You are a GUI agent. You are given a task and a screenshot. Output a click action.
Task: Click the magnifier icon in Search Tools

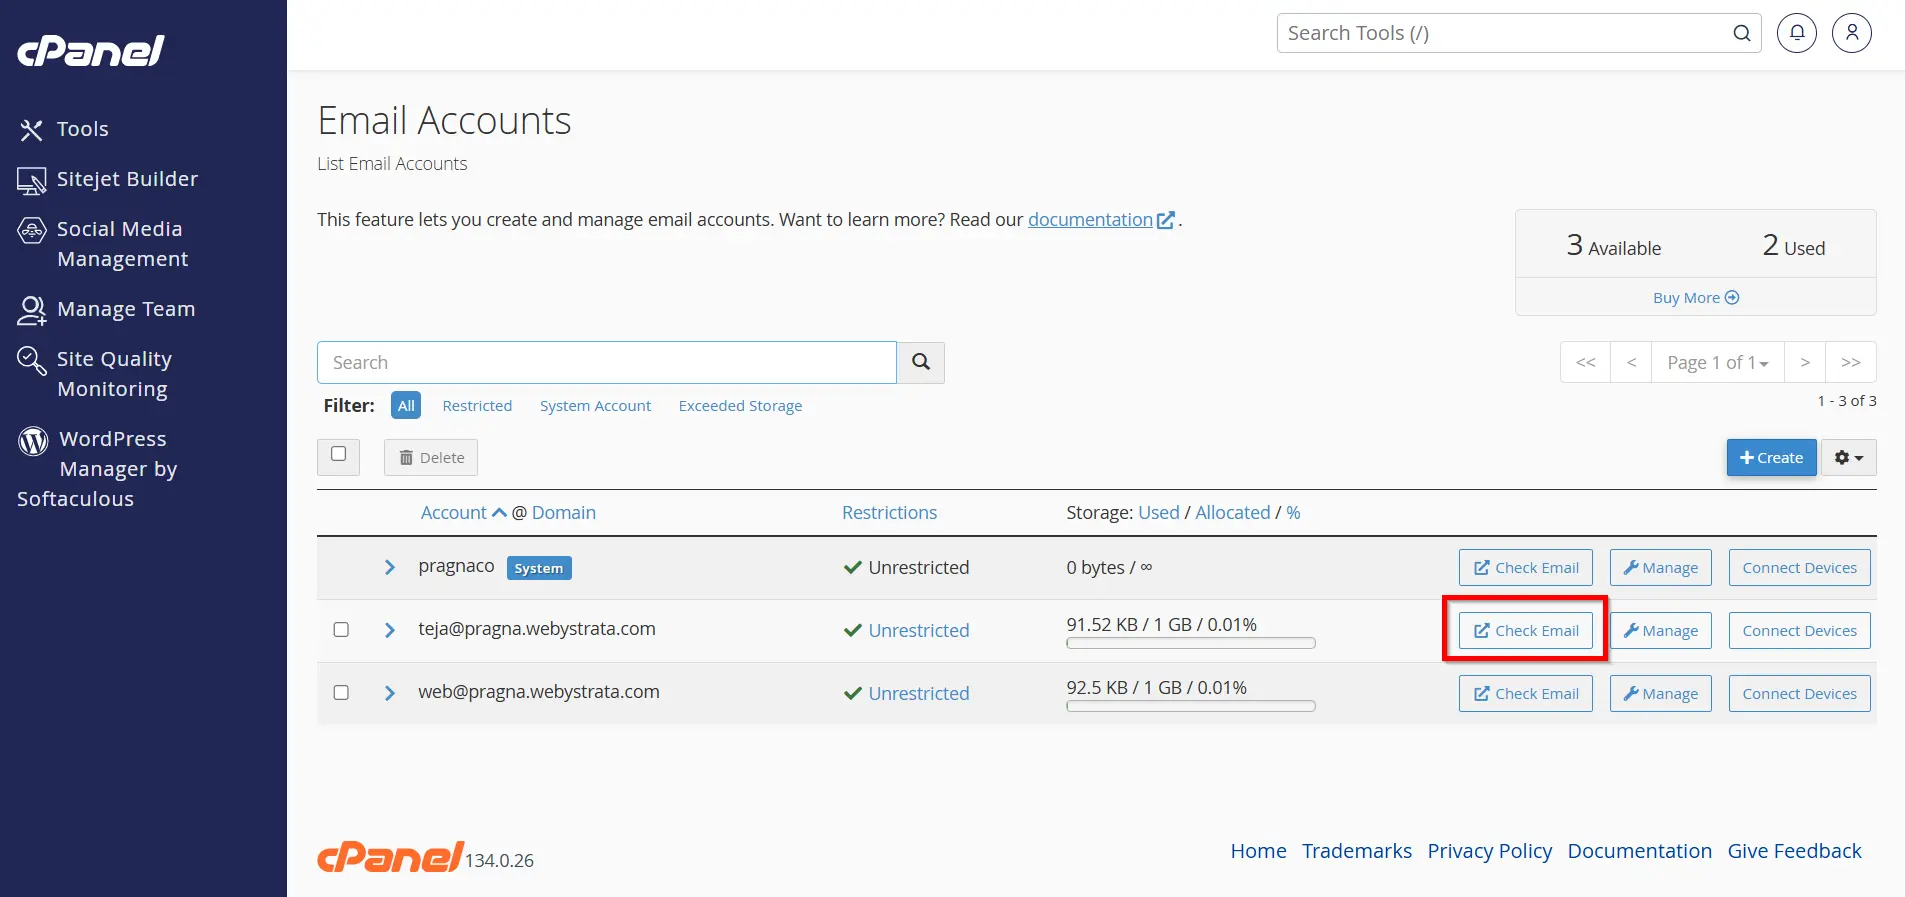pyautogui.click(x=1742, y=33)
